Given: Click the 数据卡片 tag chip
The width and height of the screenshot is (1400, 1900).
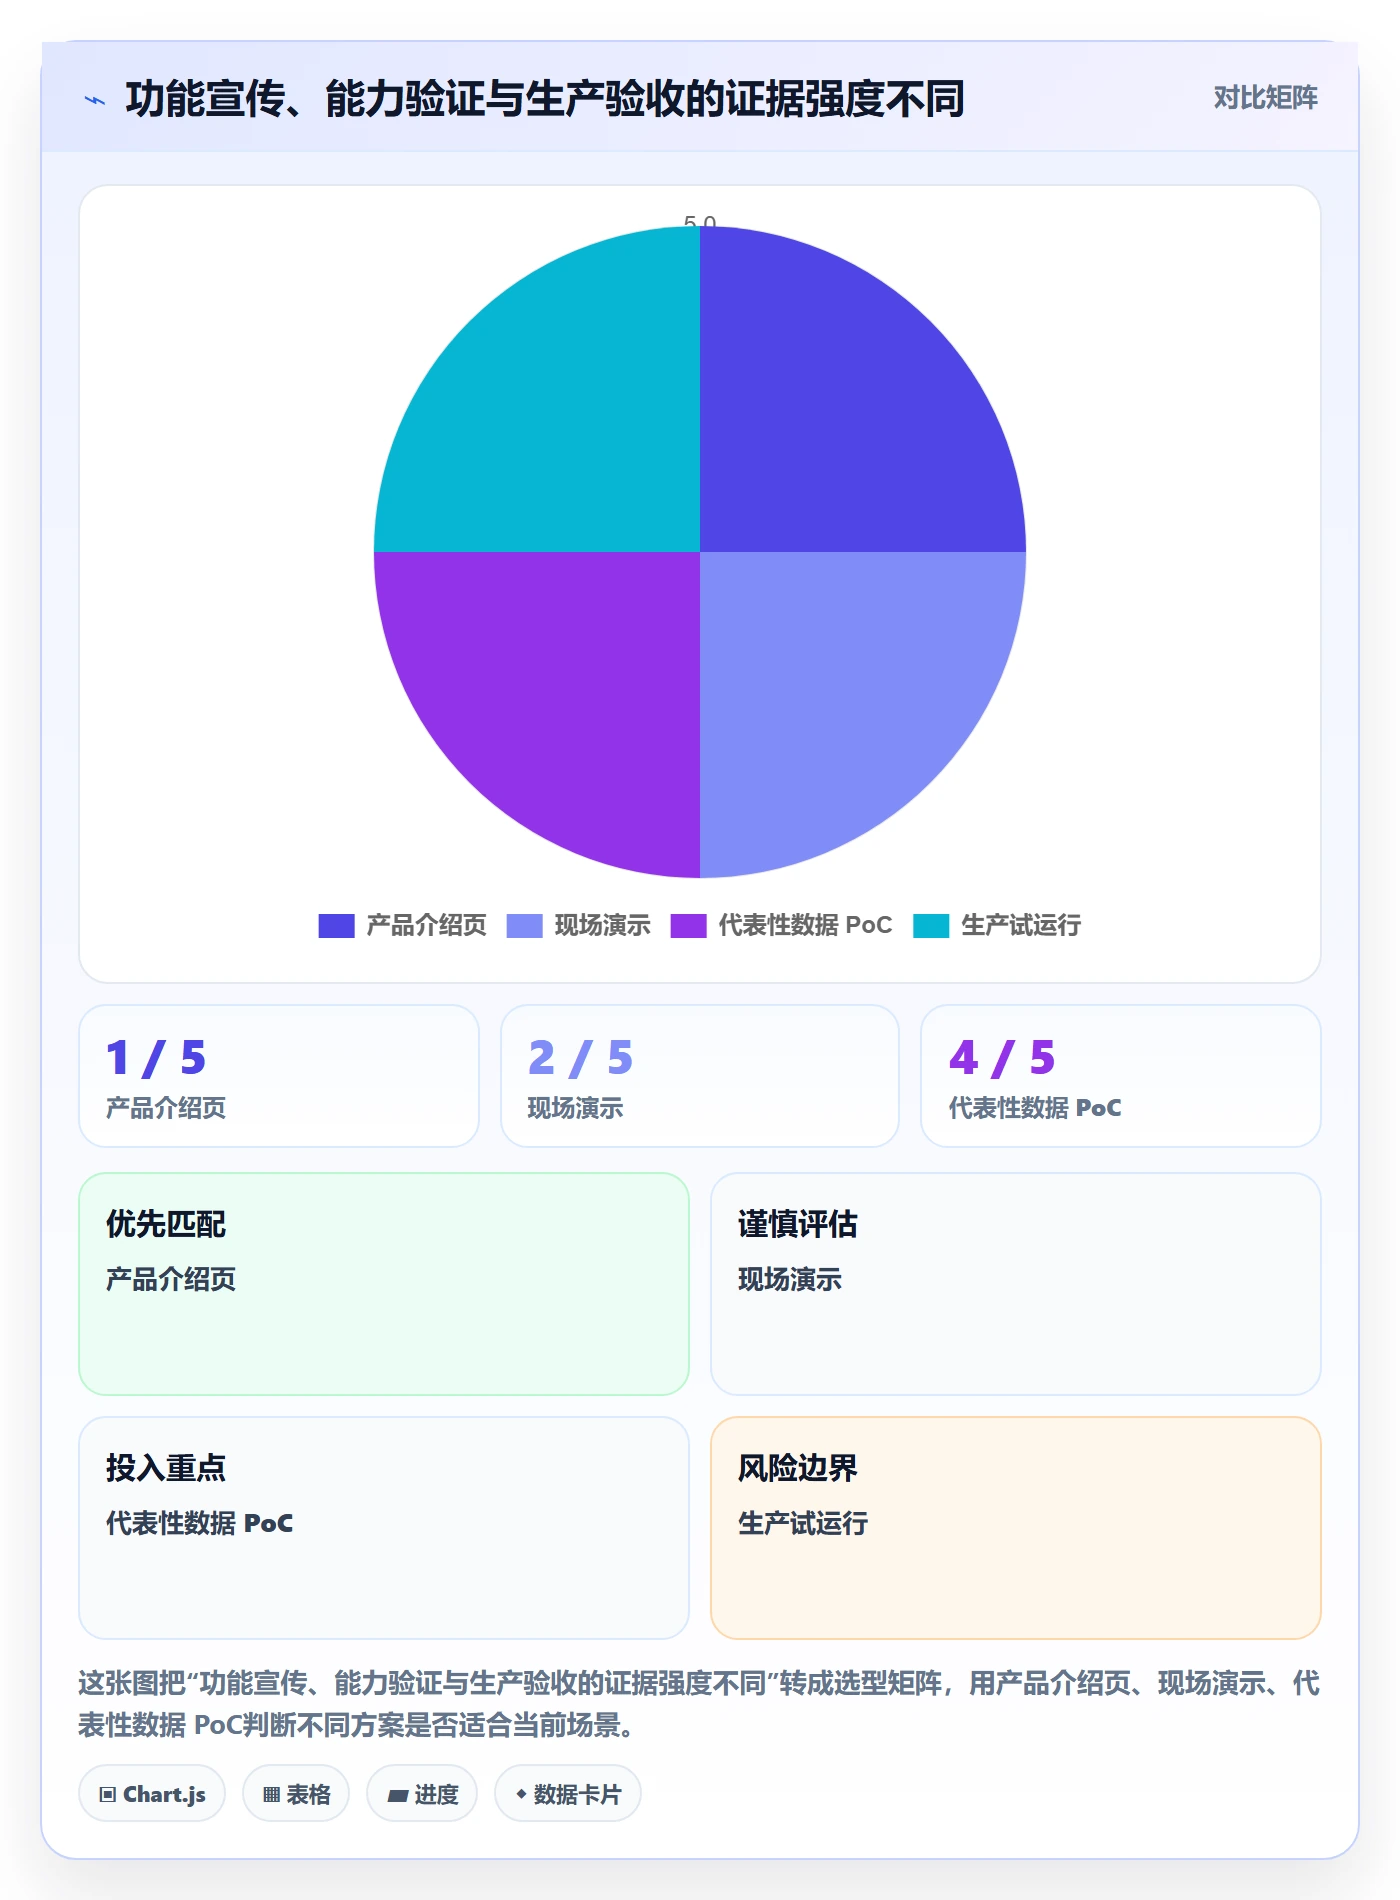Looking at the screenshot, I should [x=568, y=1794].
